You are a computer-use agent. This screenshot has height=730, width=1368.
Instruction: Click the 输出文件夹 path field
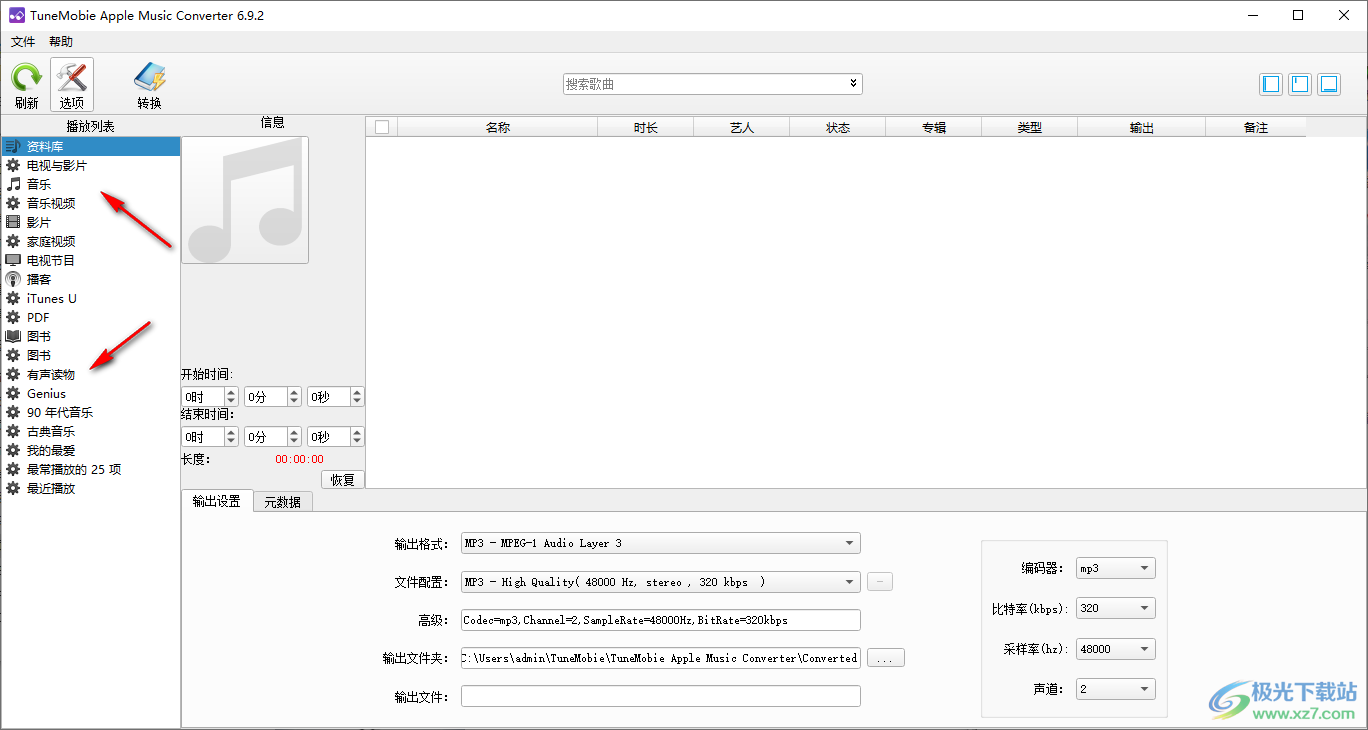pyautogui.click(x=661, y=658)
